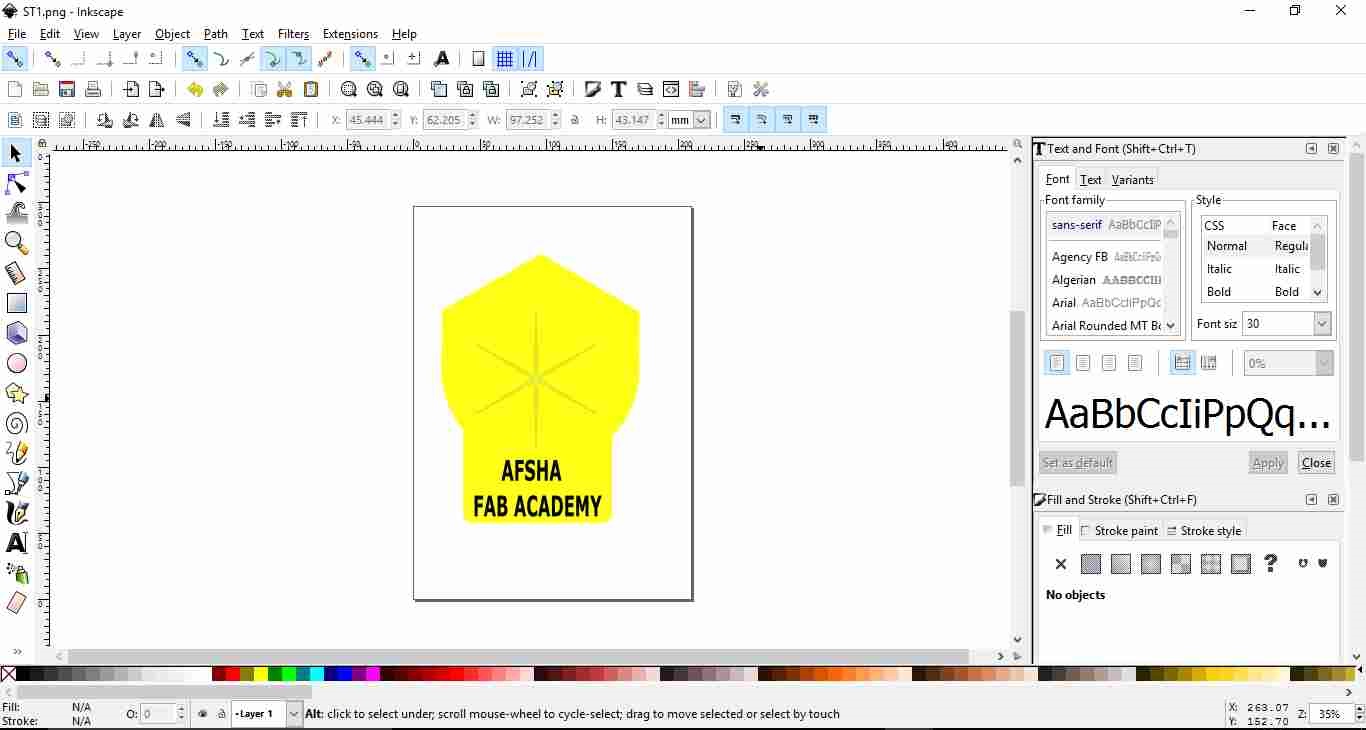The height and width of the screenshot is (730, 1366).
Task: Click the Flip horizontal icon
Action: (x=157, y=120)
